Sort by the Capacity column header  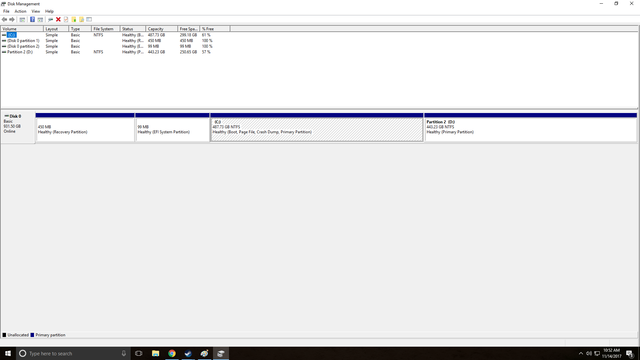click(162, 29)
